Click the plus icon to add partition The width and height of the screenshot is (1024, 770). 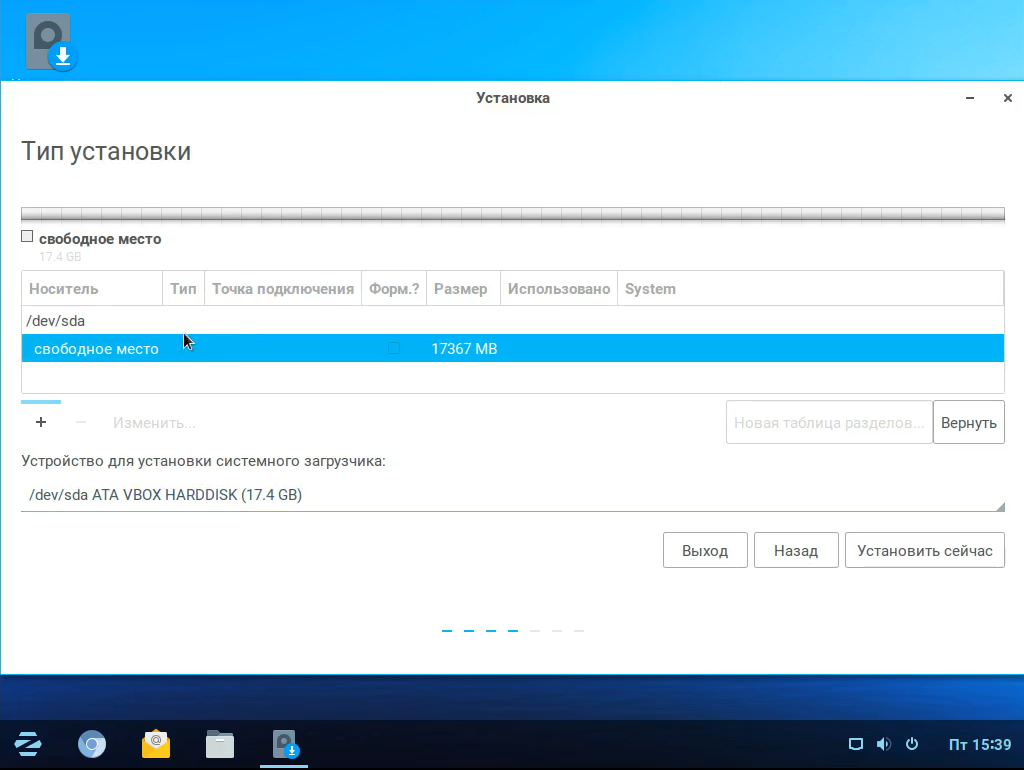(41, 422)
